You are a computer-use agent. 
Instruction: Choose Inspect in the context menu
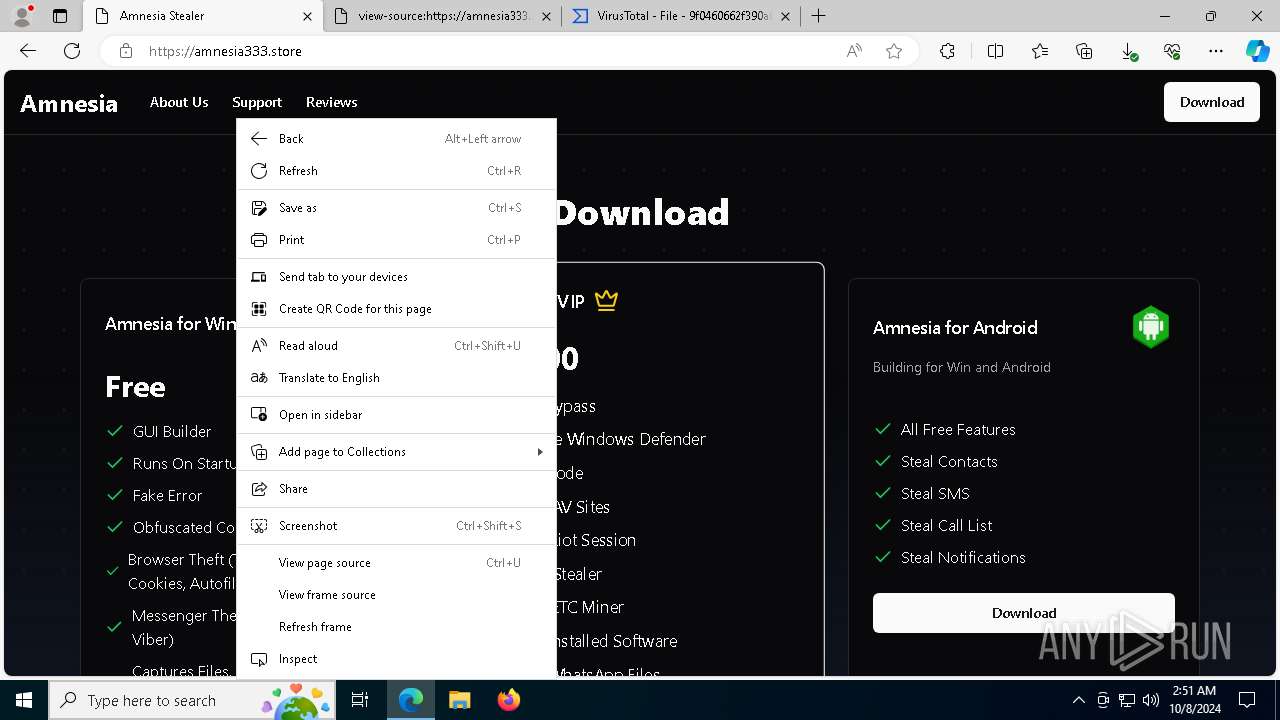[x=396, y=659]
